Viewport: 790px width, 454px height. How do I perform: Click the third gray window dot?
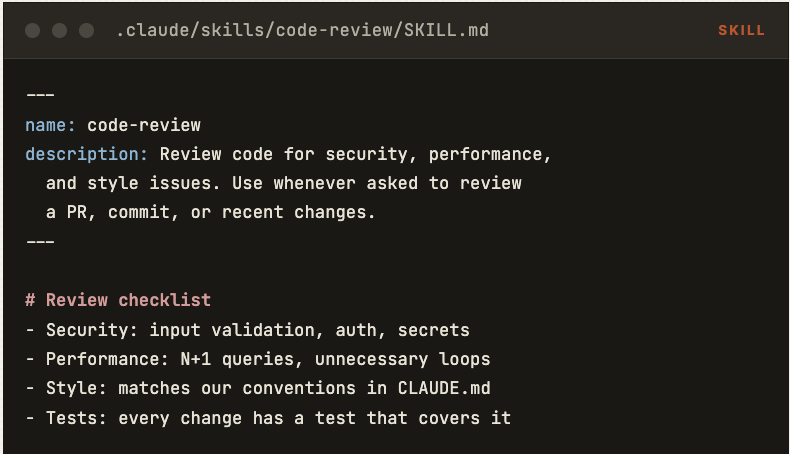[x=87, y=31]
